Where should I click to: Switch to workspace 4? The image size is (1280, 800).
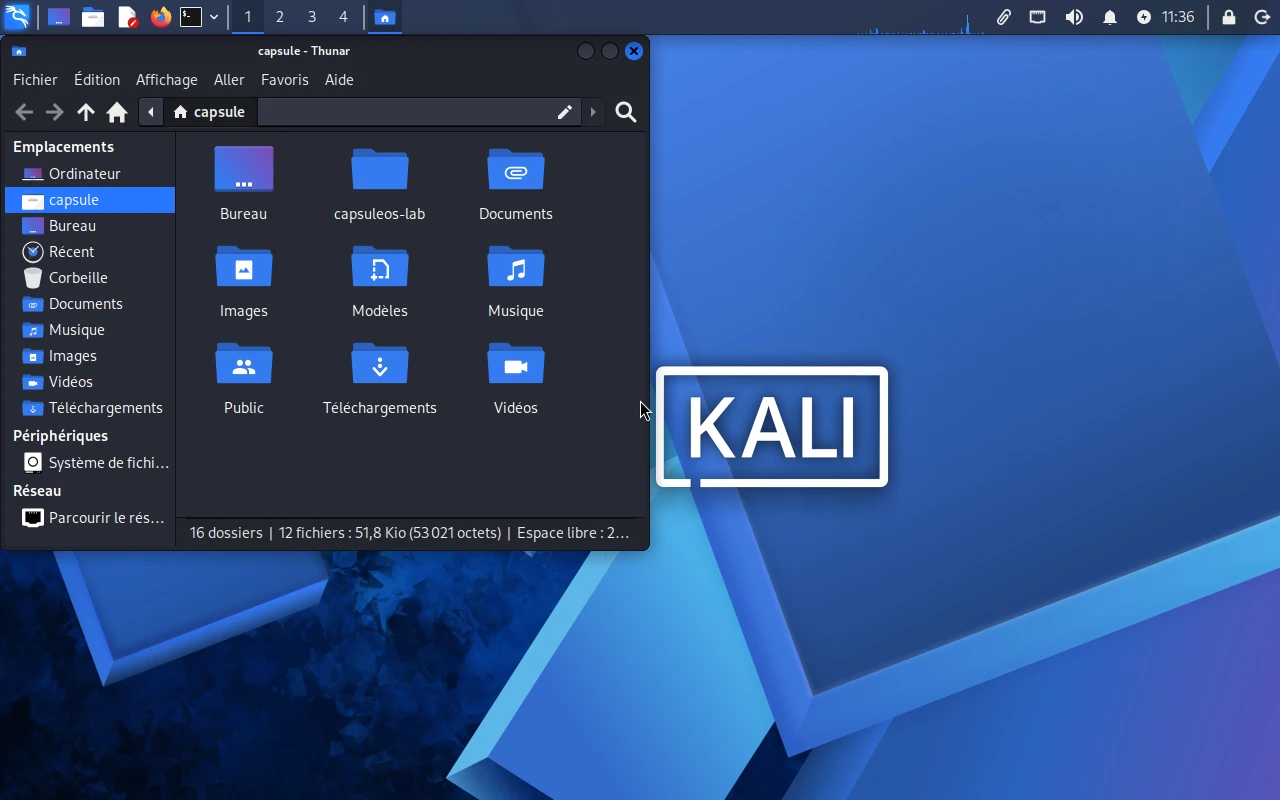(343, 17)
